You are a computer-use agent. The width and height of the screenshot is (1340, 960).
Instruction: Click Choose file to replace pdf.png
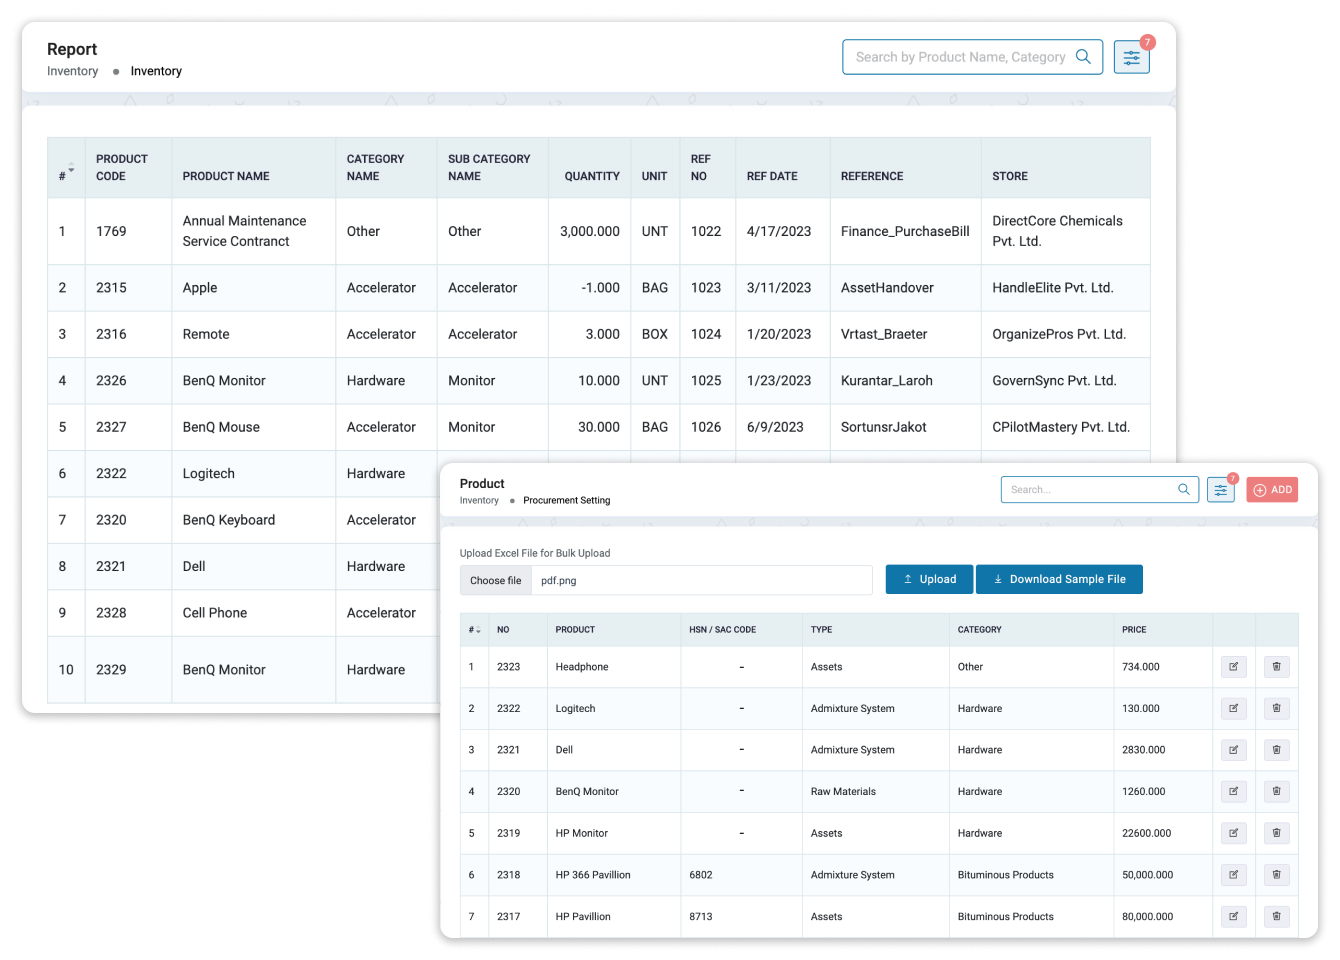tap(495, 579)
